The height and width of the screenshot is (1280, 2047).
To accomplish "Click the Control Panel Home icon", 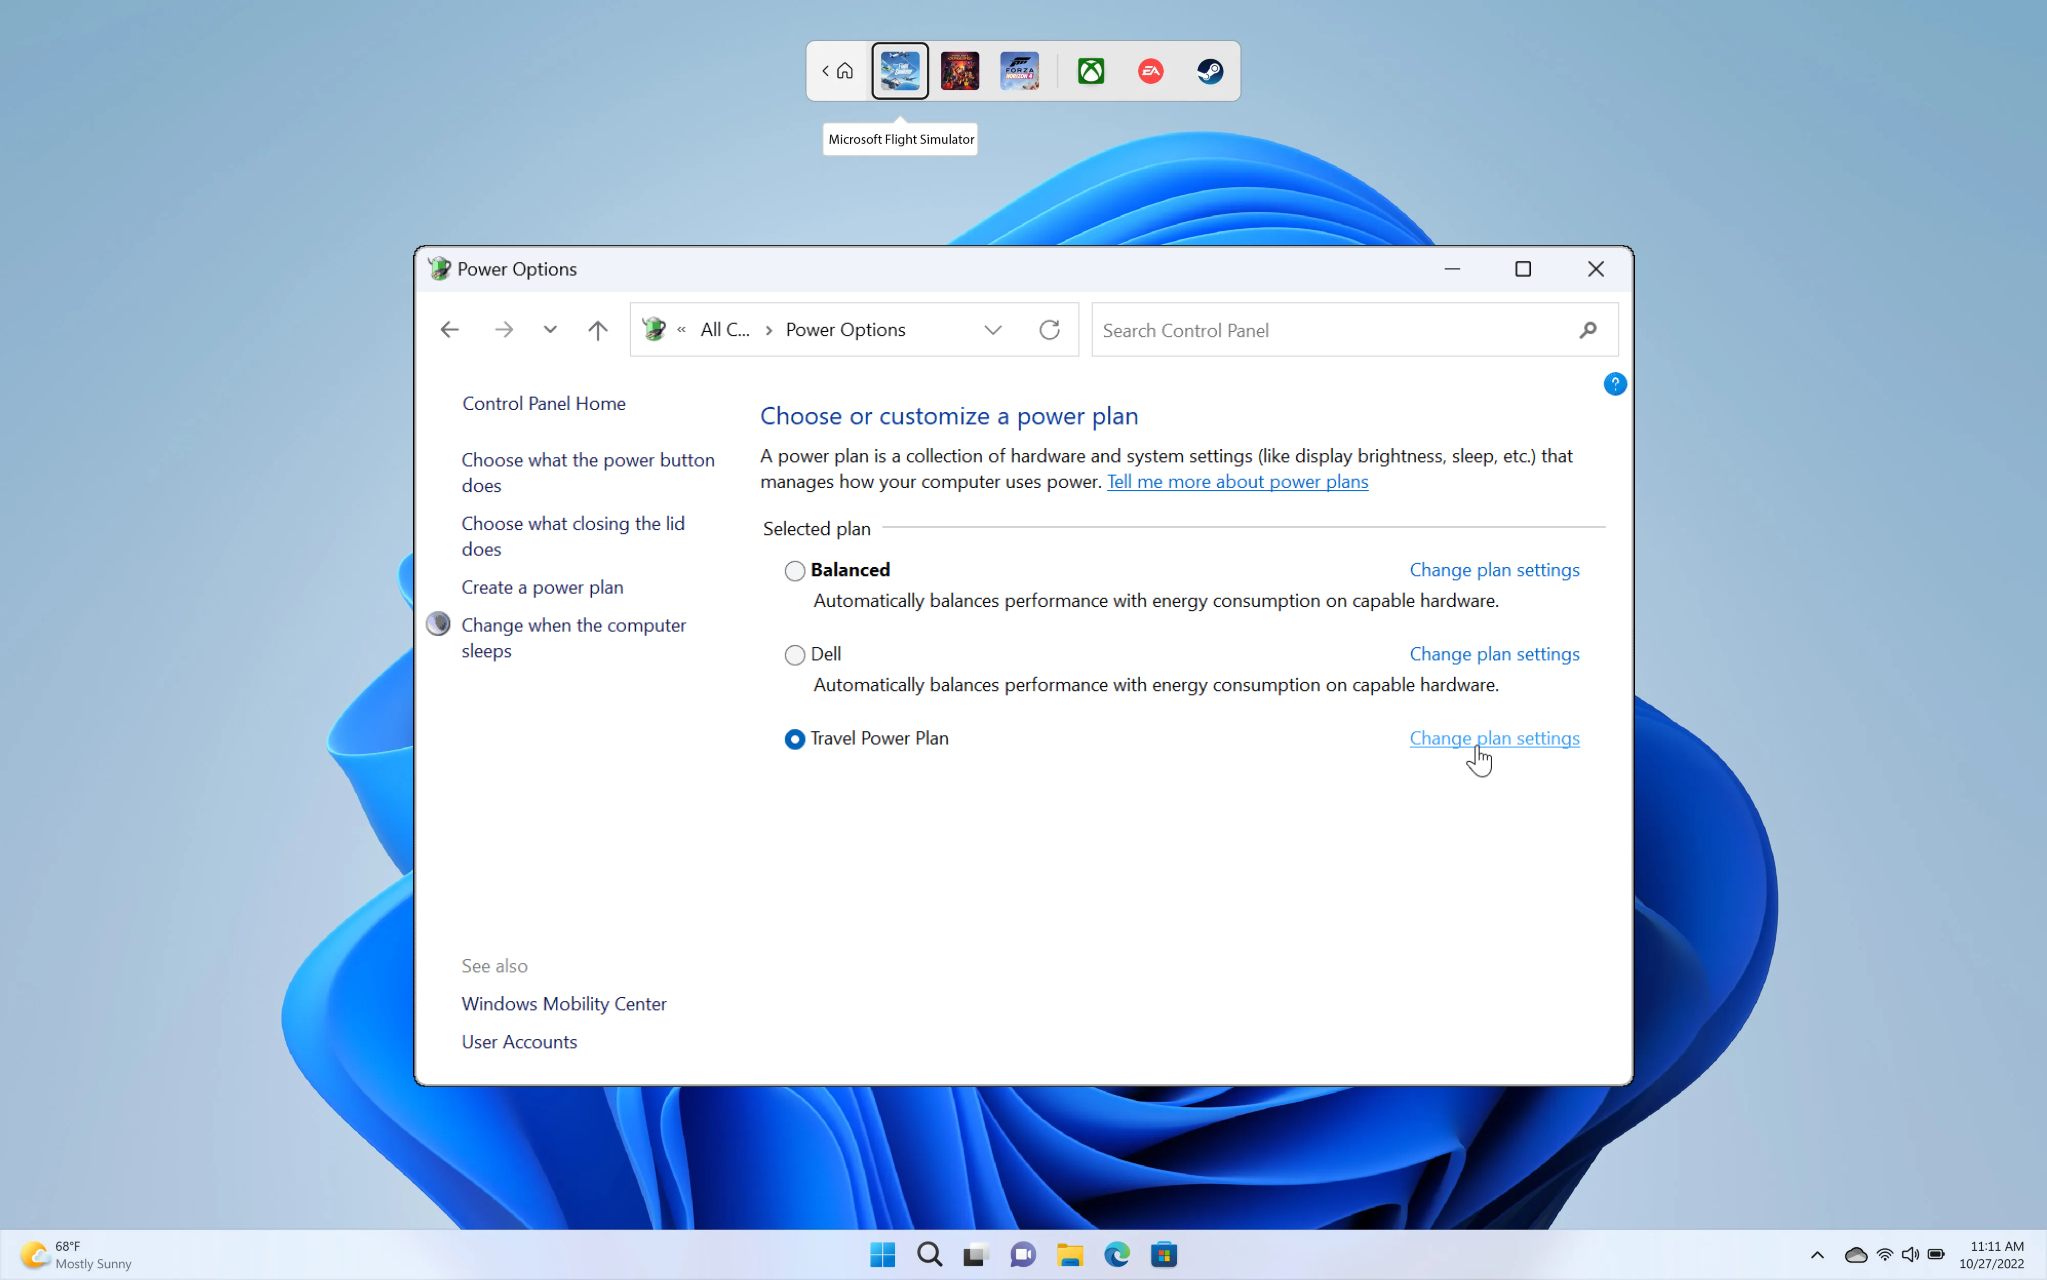I will point(543,403).
